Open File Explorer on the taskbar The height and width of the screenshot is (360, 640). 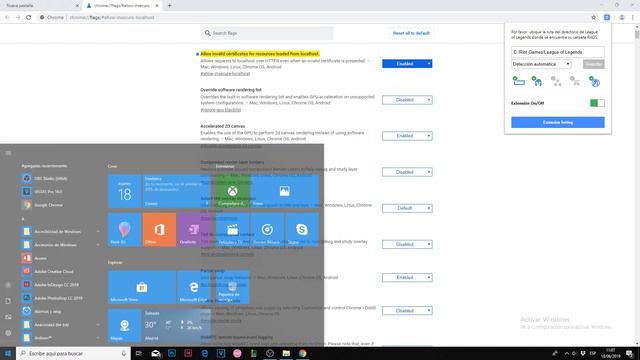tap(286, 353)
